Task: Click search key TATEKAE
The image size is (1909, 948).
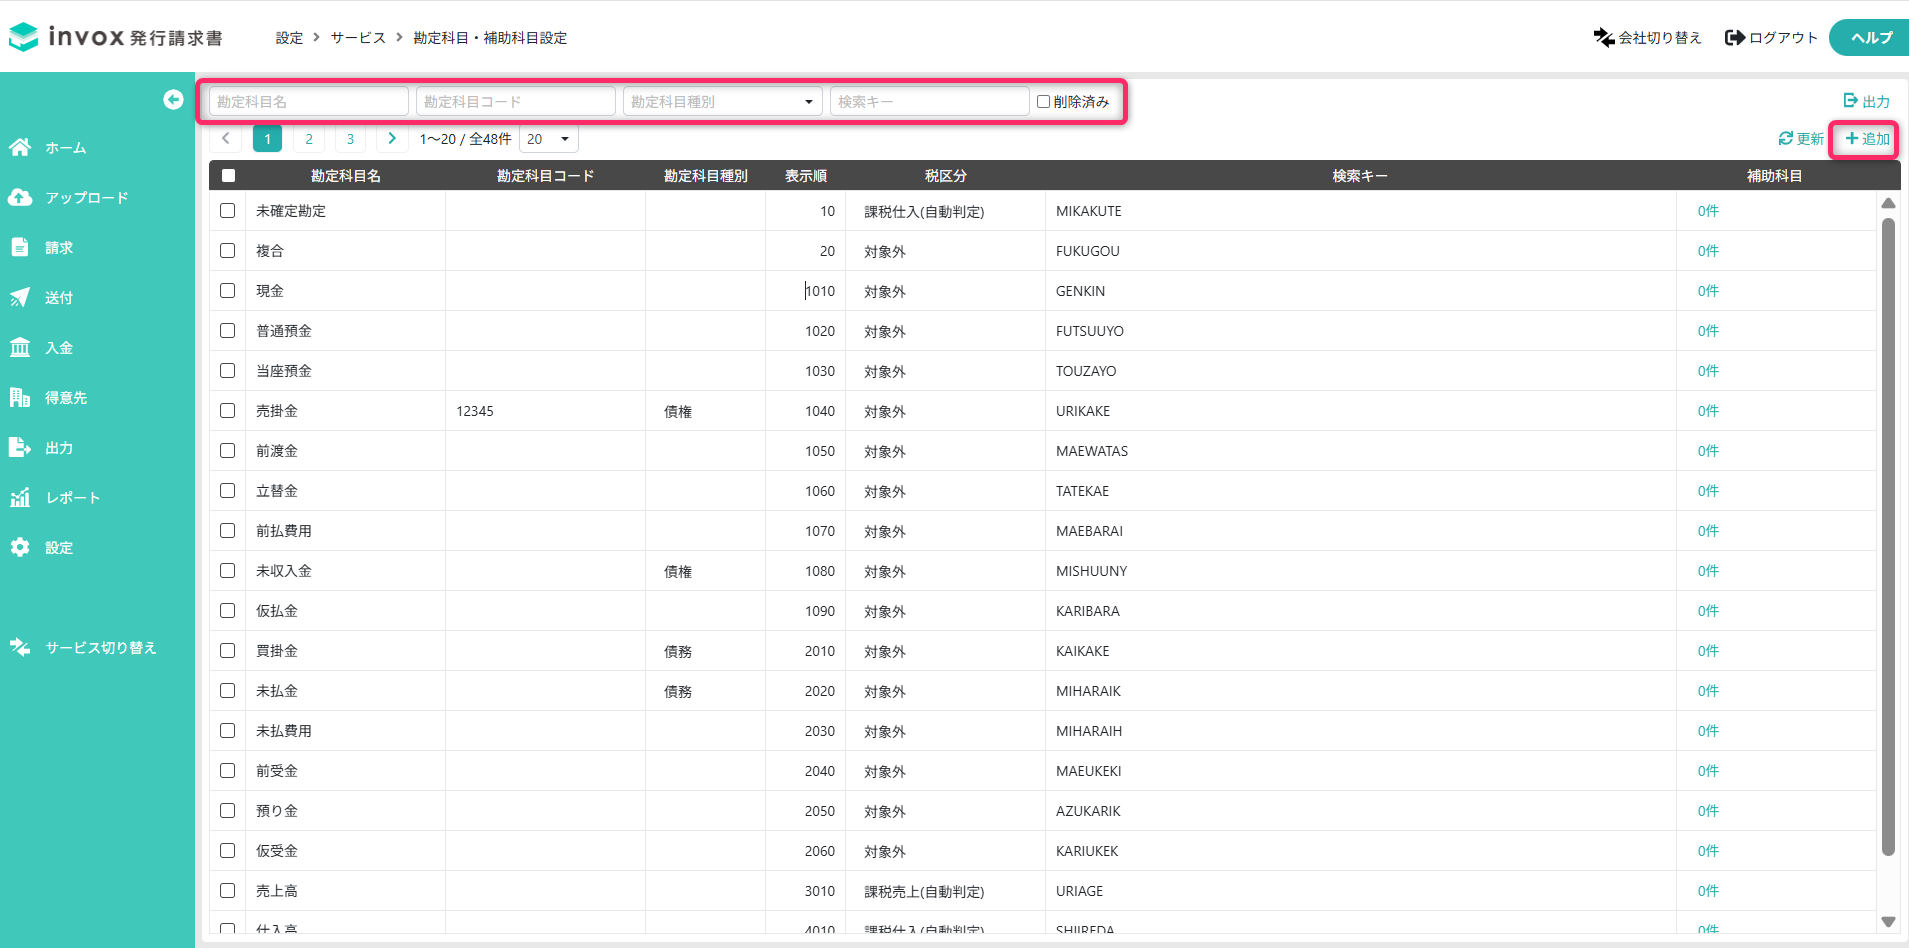Action: [1082, 491]
